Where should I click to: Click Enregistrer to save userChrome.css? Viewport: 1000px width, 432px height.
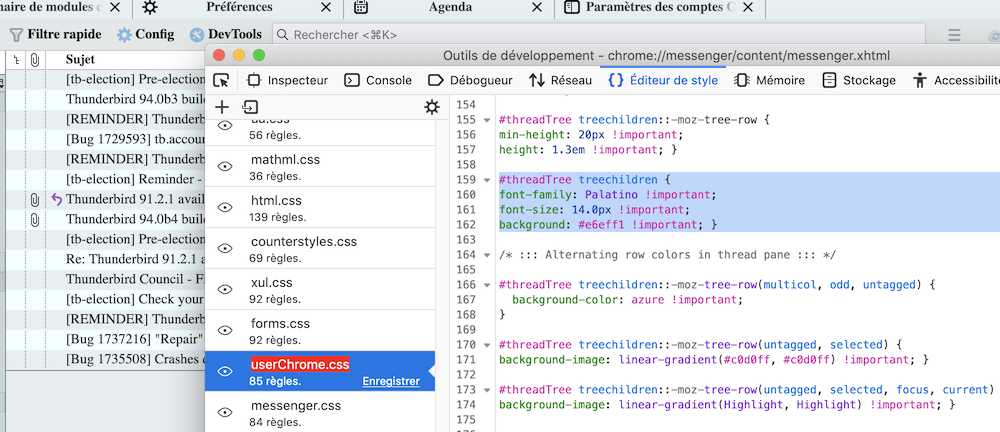(391, 381)
